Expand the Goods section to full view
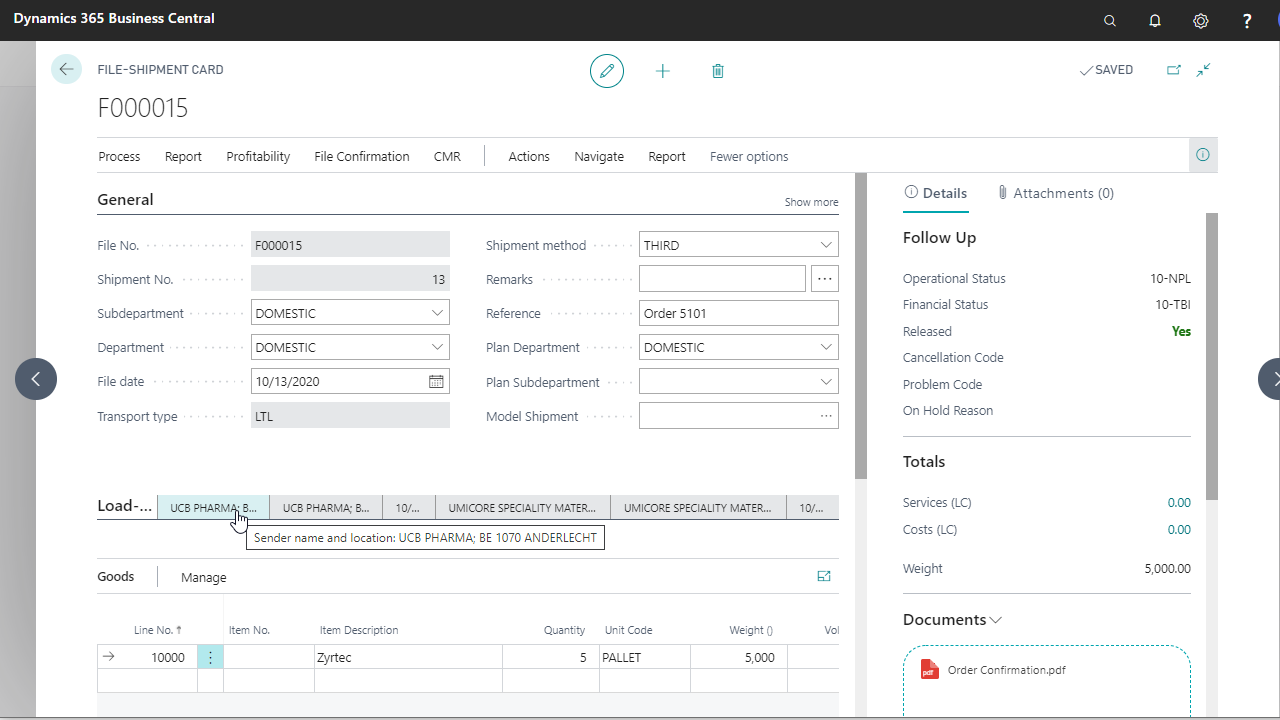Image resolution: width=1280 pixels, height=720 pixels. click(x=824, y=576)
